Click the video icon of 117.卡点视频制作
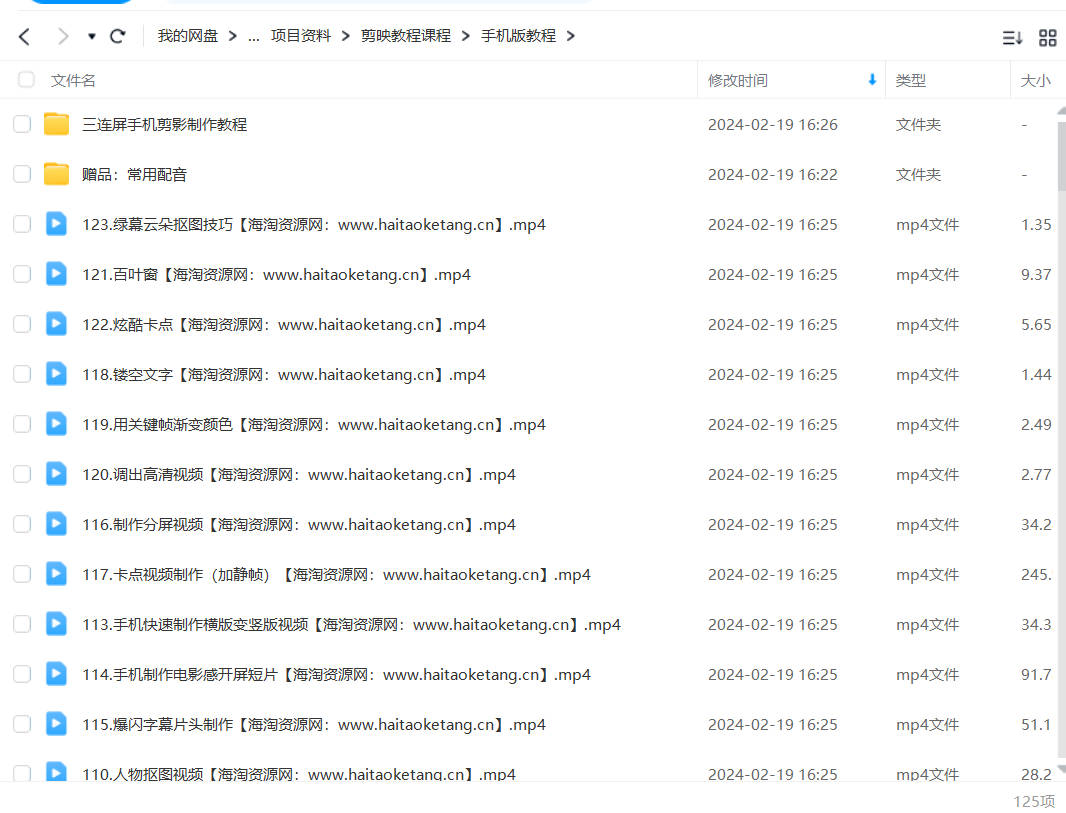 tap(56, 574)
